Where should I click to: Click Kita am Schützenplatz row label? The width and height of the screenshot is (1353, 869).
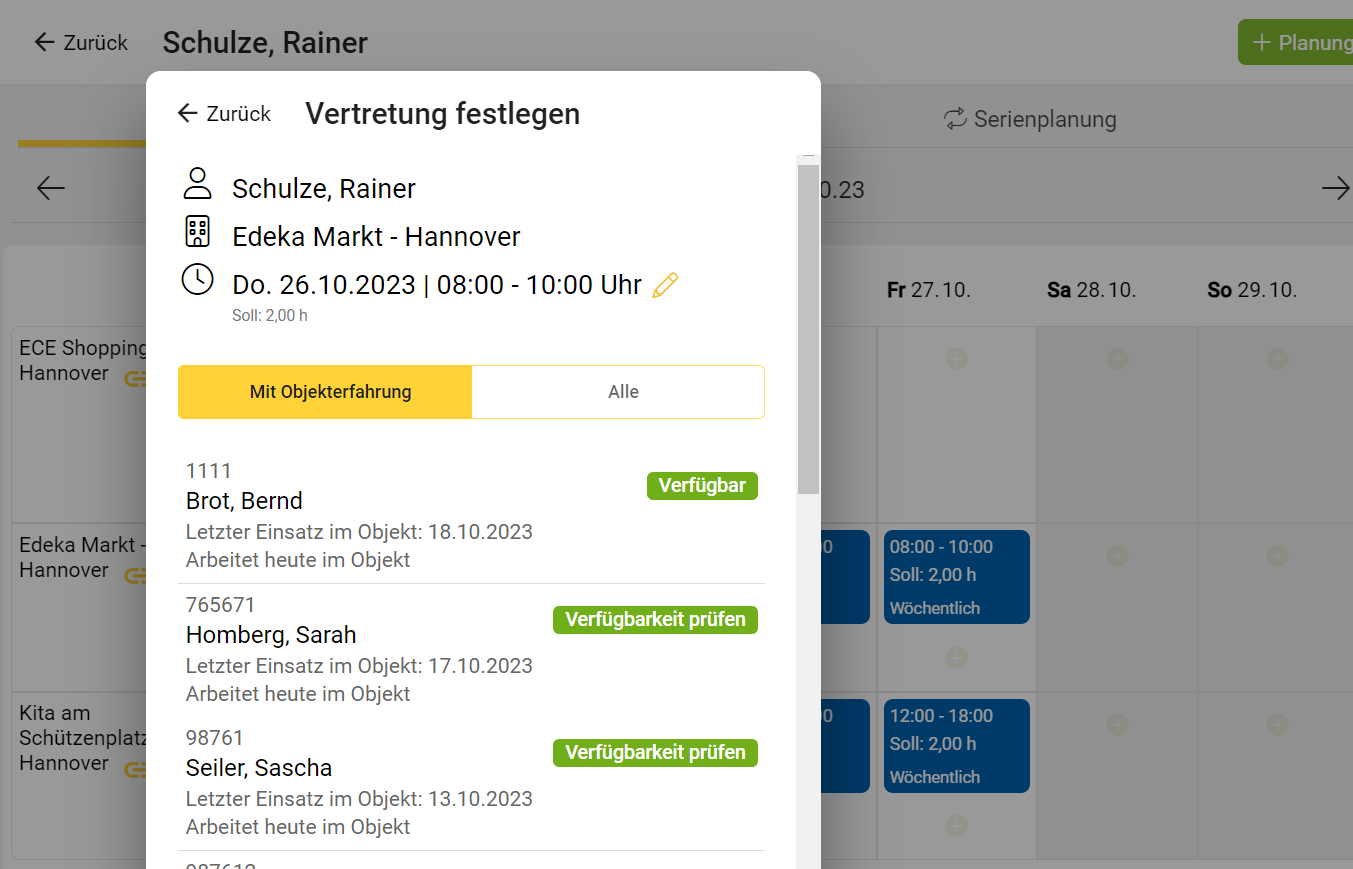click(82, 738)
